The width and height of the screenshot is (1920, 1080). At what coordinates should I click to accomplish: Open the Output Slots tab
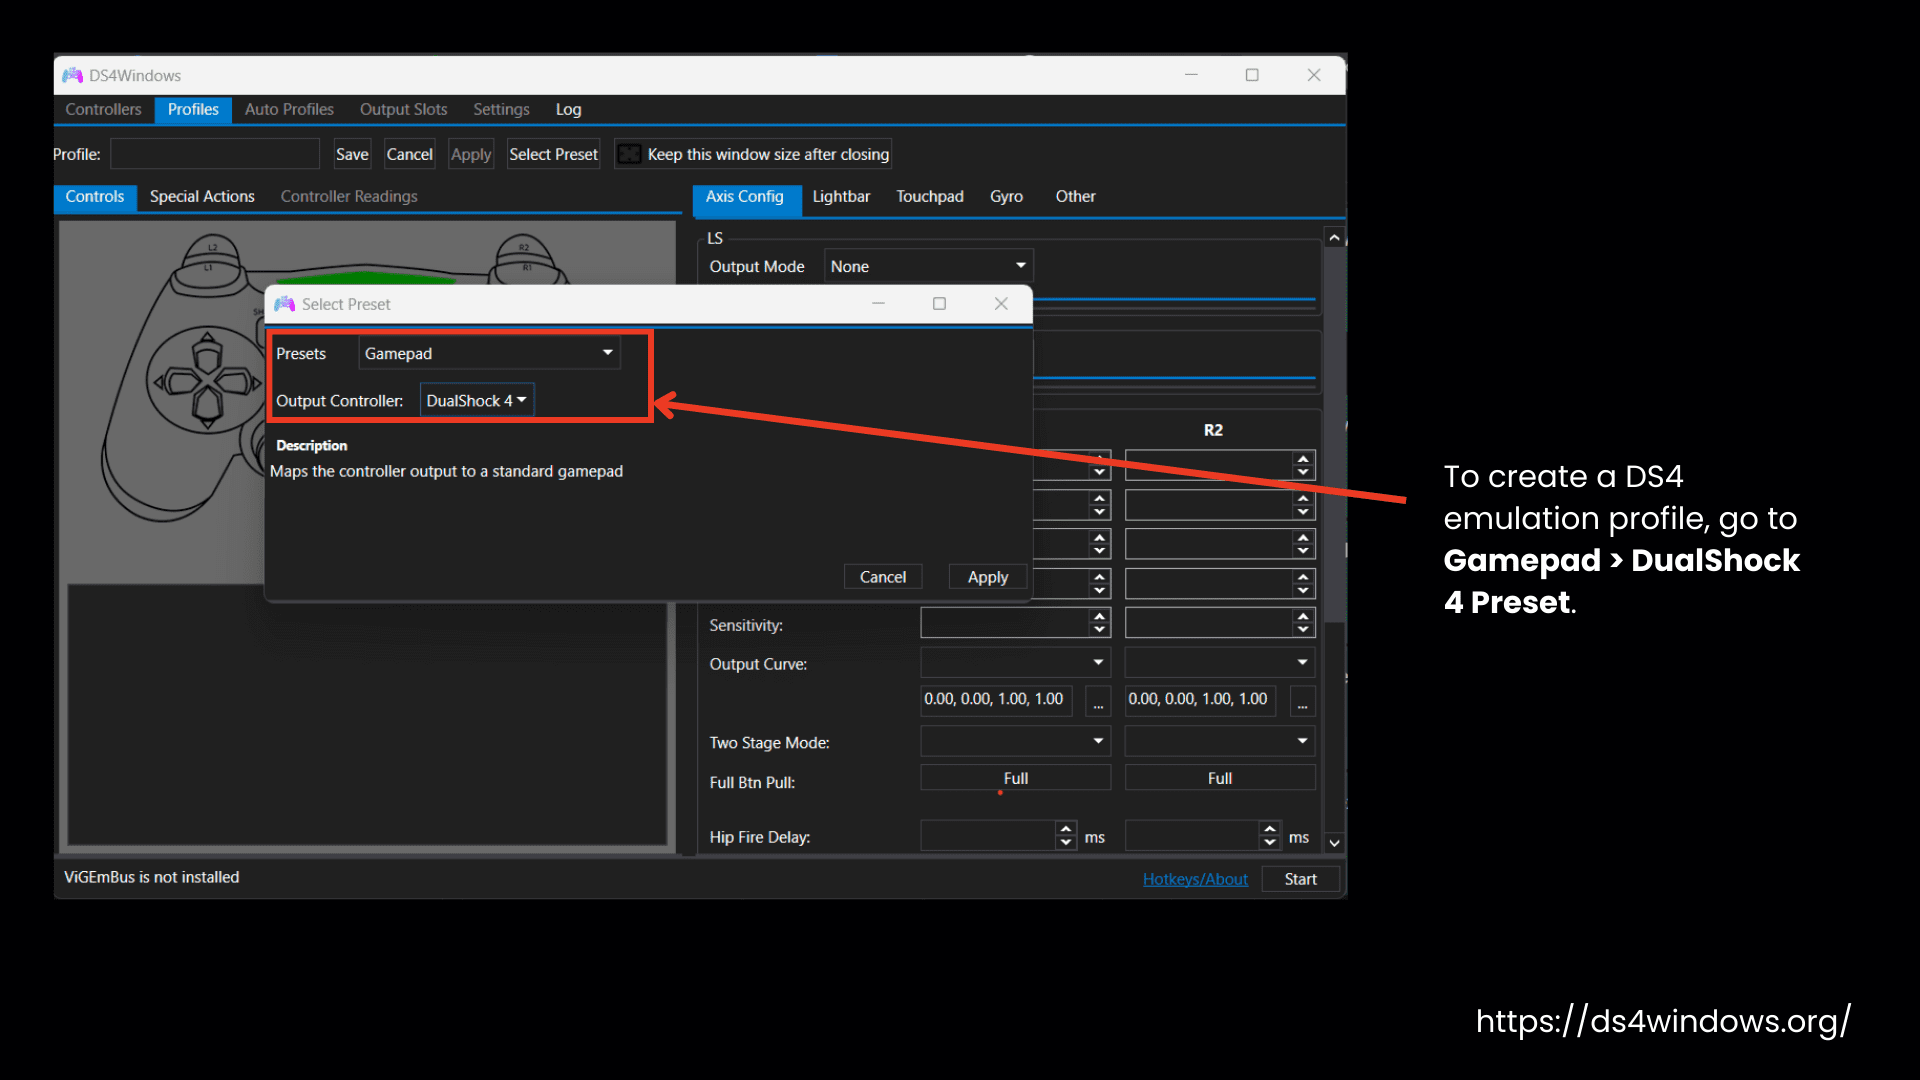[x=403, y=109]
